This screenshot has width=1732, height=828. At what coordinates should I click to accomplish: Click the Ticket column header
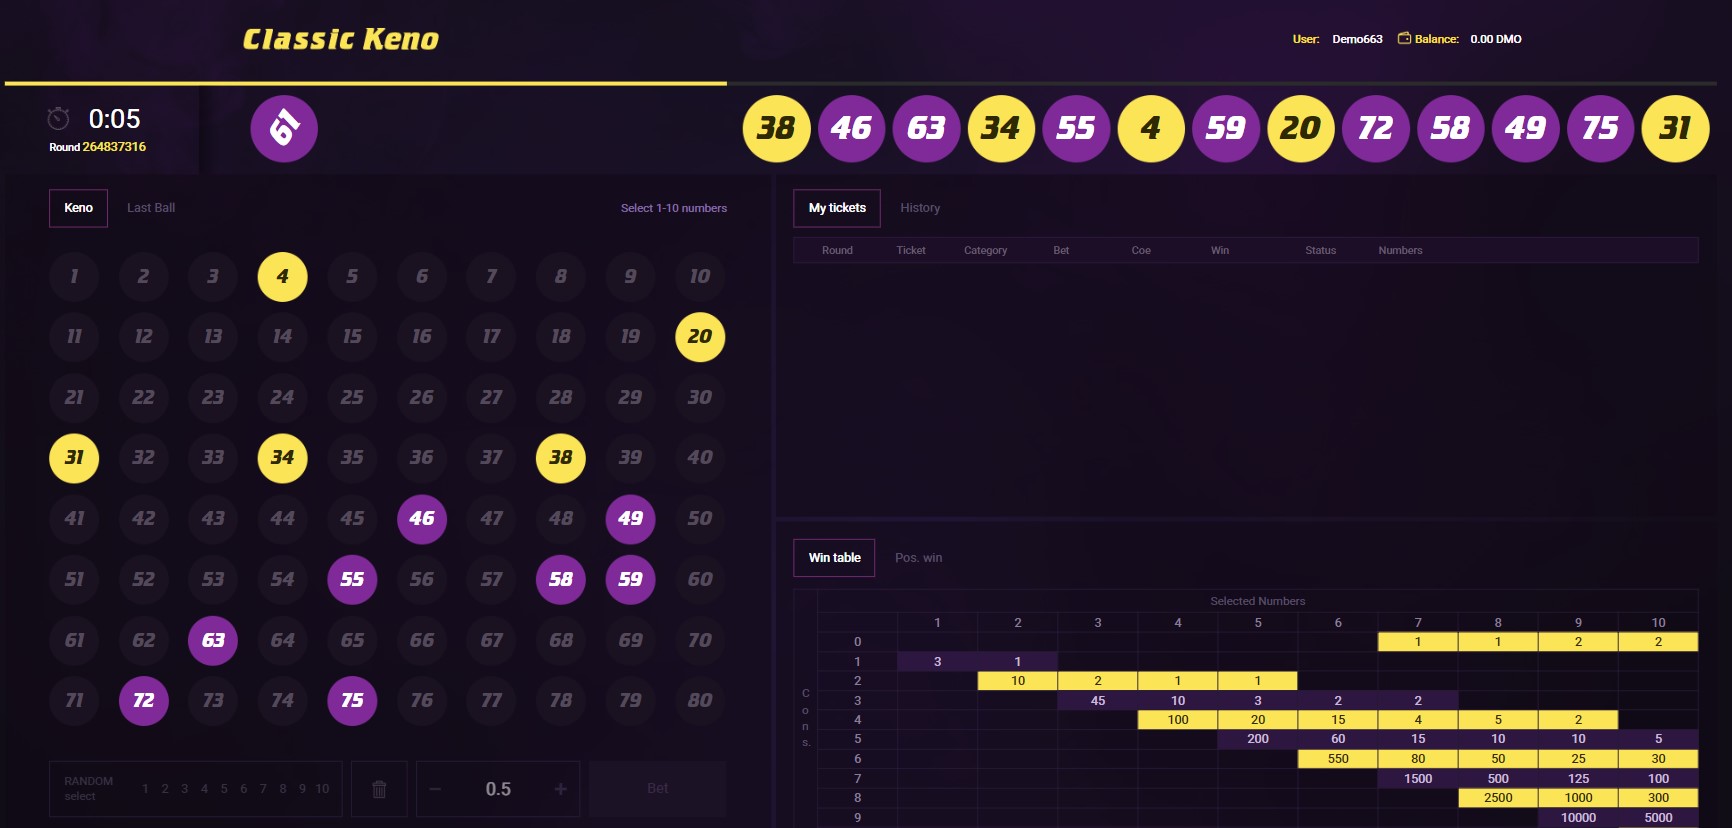click(911, 250)
